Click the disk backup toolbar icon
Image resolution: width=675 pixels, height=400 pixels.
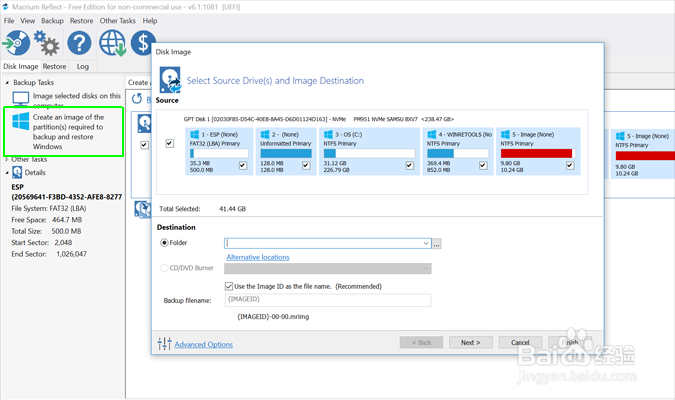[x=16, y=43]
